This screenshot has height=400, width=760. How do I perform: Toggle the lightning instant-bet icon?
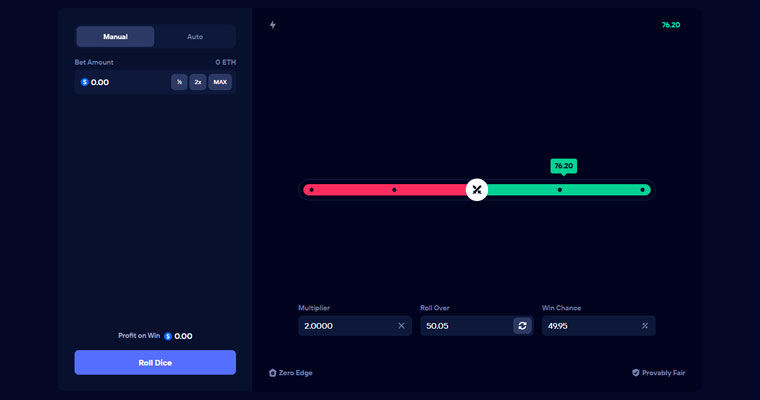(x=272, y=25)
